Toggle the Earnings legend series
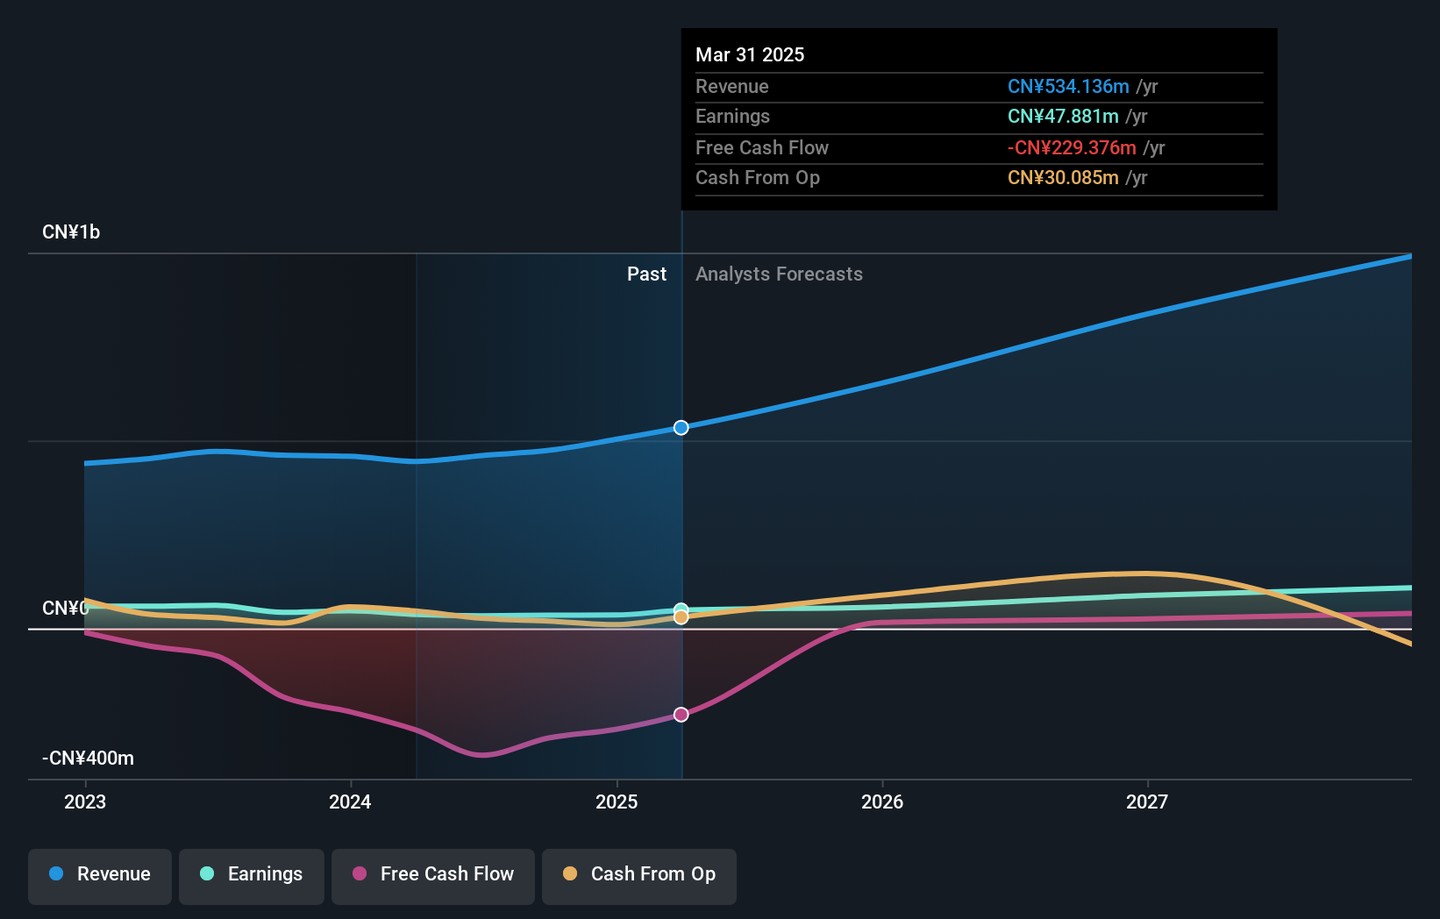1440x919 pixels. coord(251,876)
